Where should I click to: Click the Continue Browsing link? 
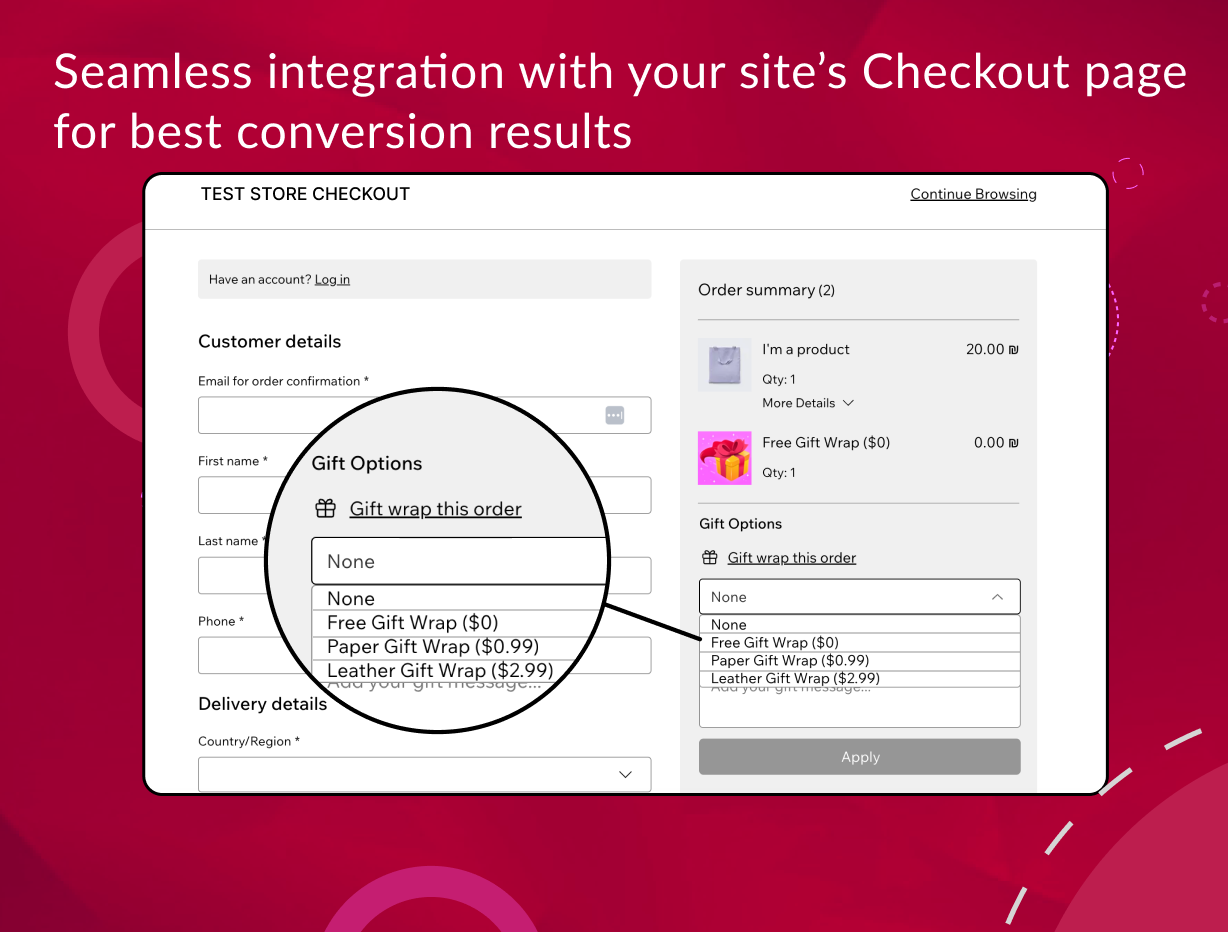click(973, 194)
